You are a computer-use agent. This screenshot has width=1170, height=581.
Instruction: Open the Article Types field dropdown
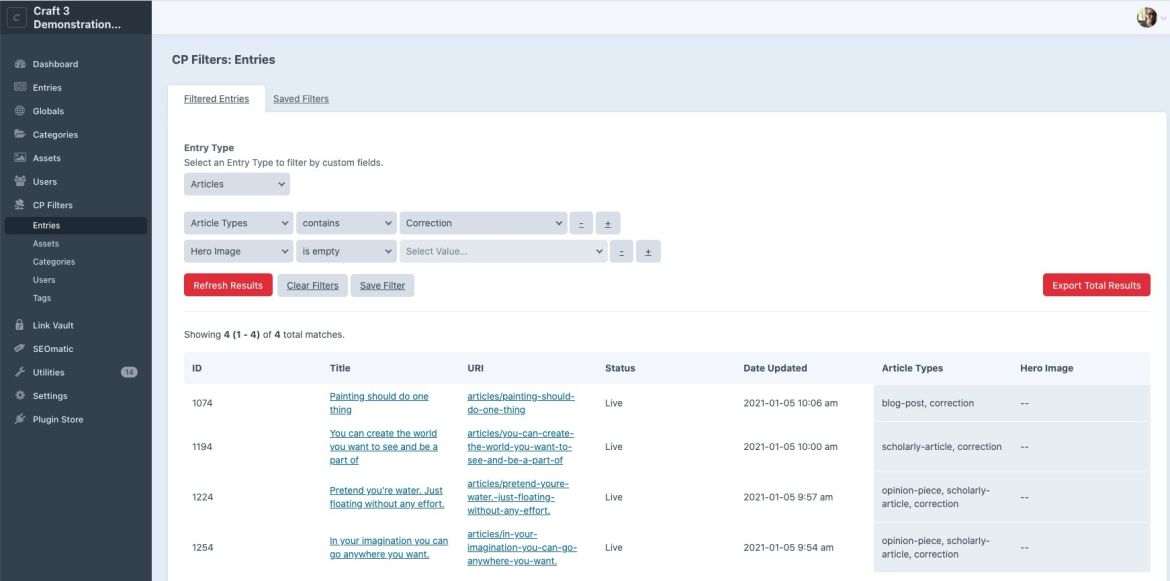coord(238,223)
